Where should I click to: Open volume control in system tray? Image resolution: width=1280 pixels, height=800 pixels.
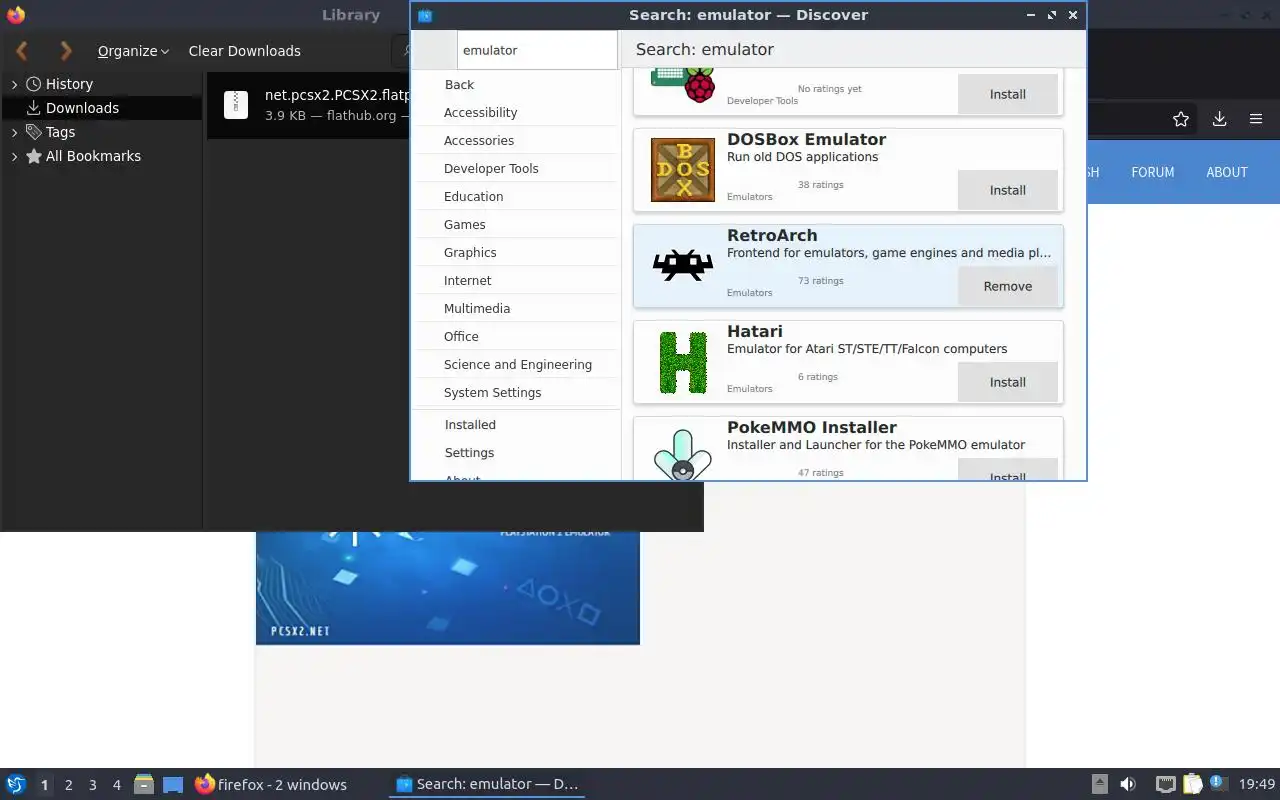[1128, 785]
